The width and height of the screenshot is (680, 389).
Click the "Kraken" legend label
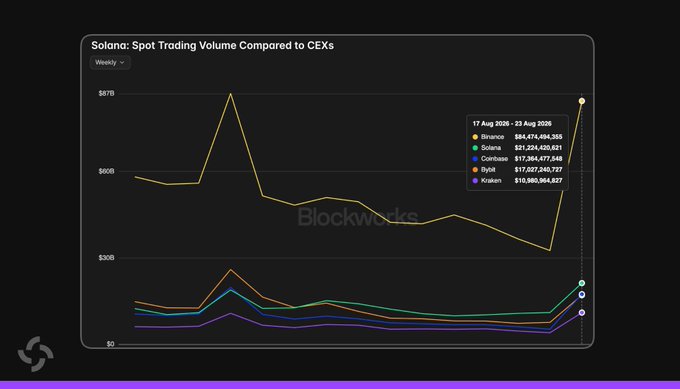(x=491, y=180)
